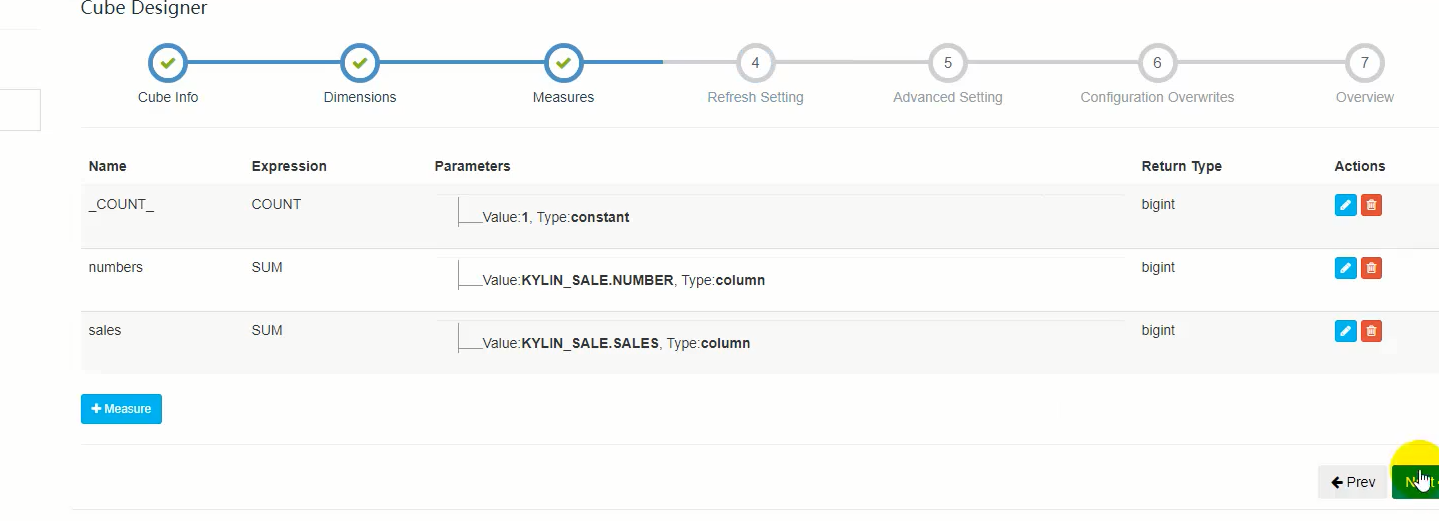Jump to step 6 Configuration Overwrites

click(1157, 63)
